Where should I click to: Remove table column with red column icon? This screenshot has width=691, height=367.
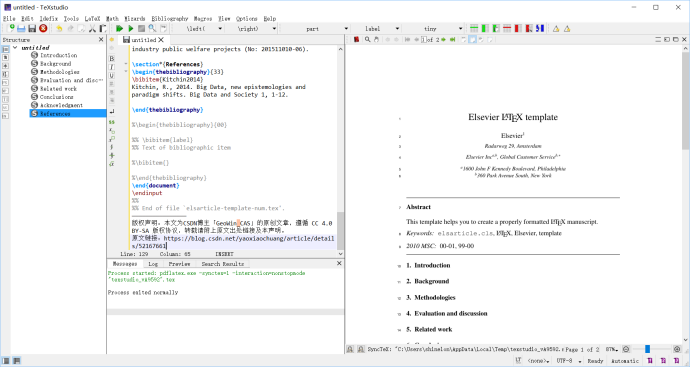[518, 29]
